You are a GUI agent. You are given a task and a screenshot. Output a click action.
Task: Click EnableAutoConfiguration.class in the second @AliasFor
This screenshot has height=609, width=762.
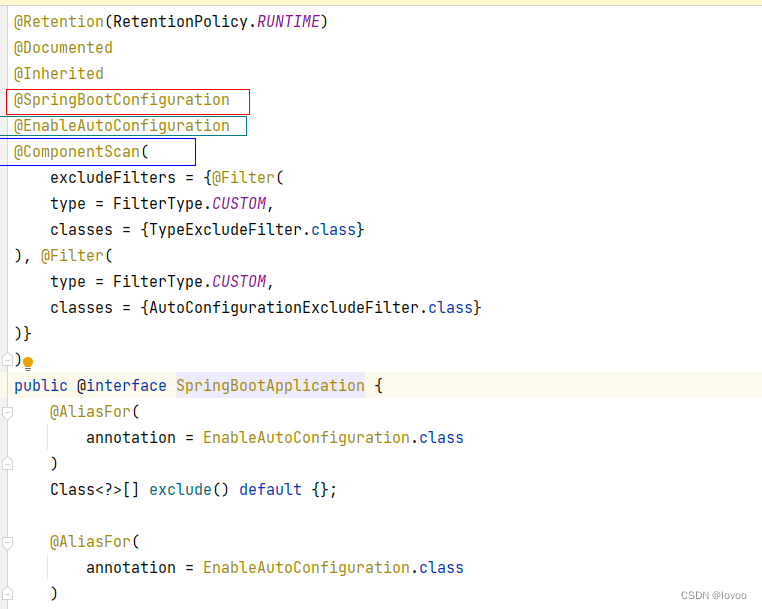pyautogui.click(x=333, y=568)
